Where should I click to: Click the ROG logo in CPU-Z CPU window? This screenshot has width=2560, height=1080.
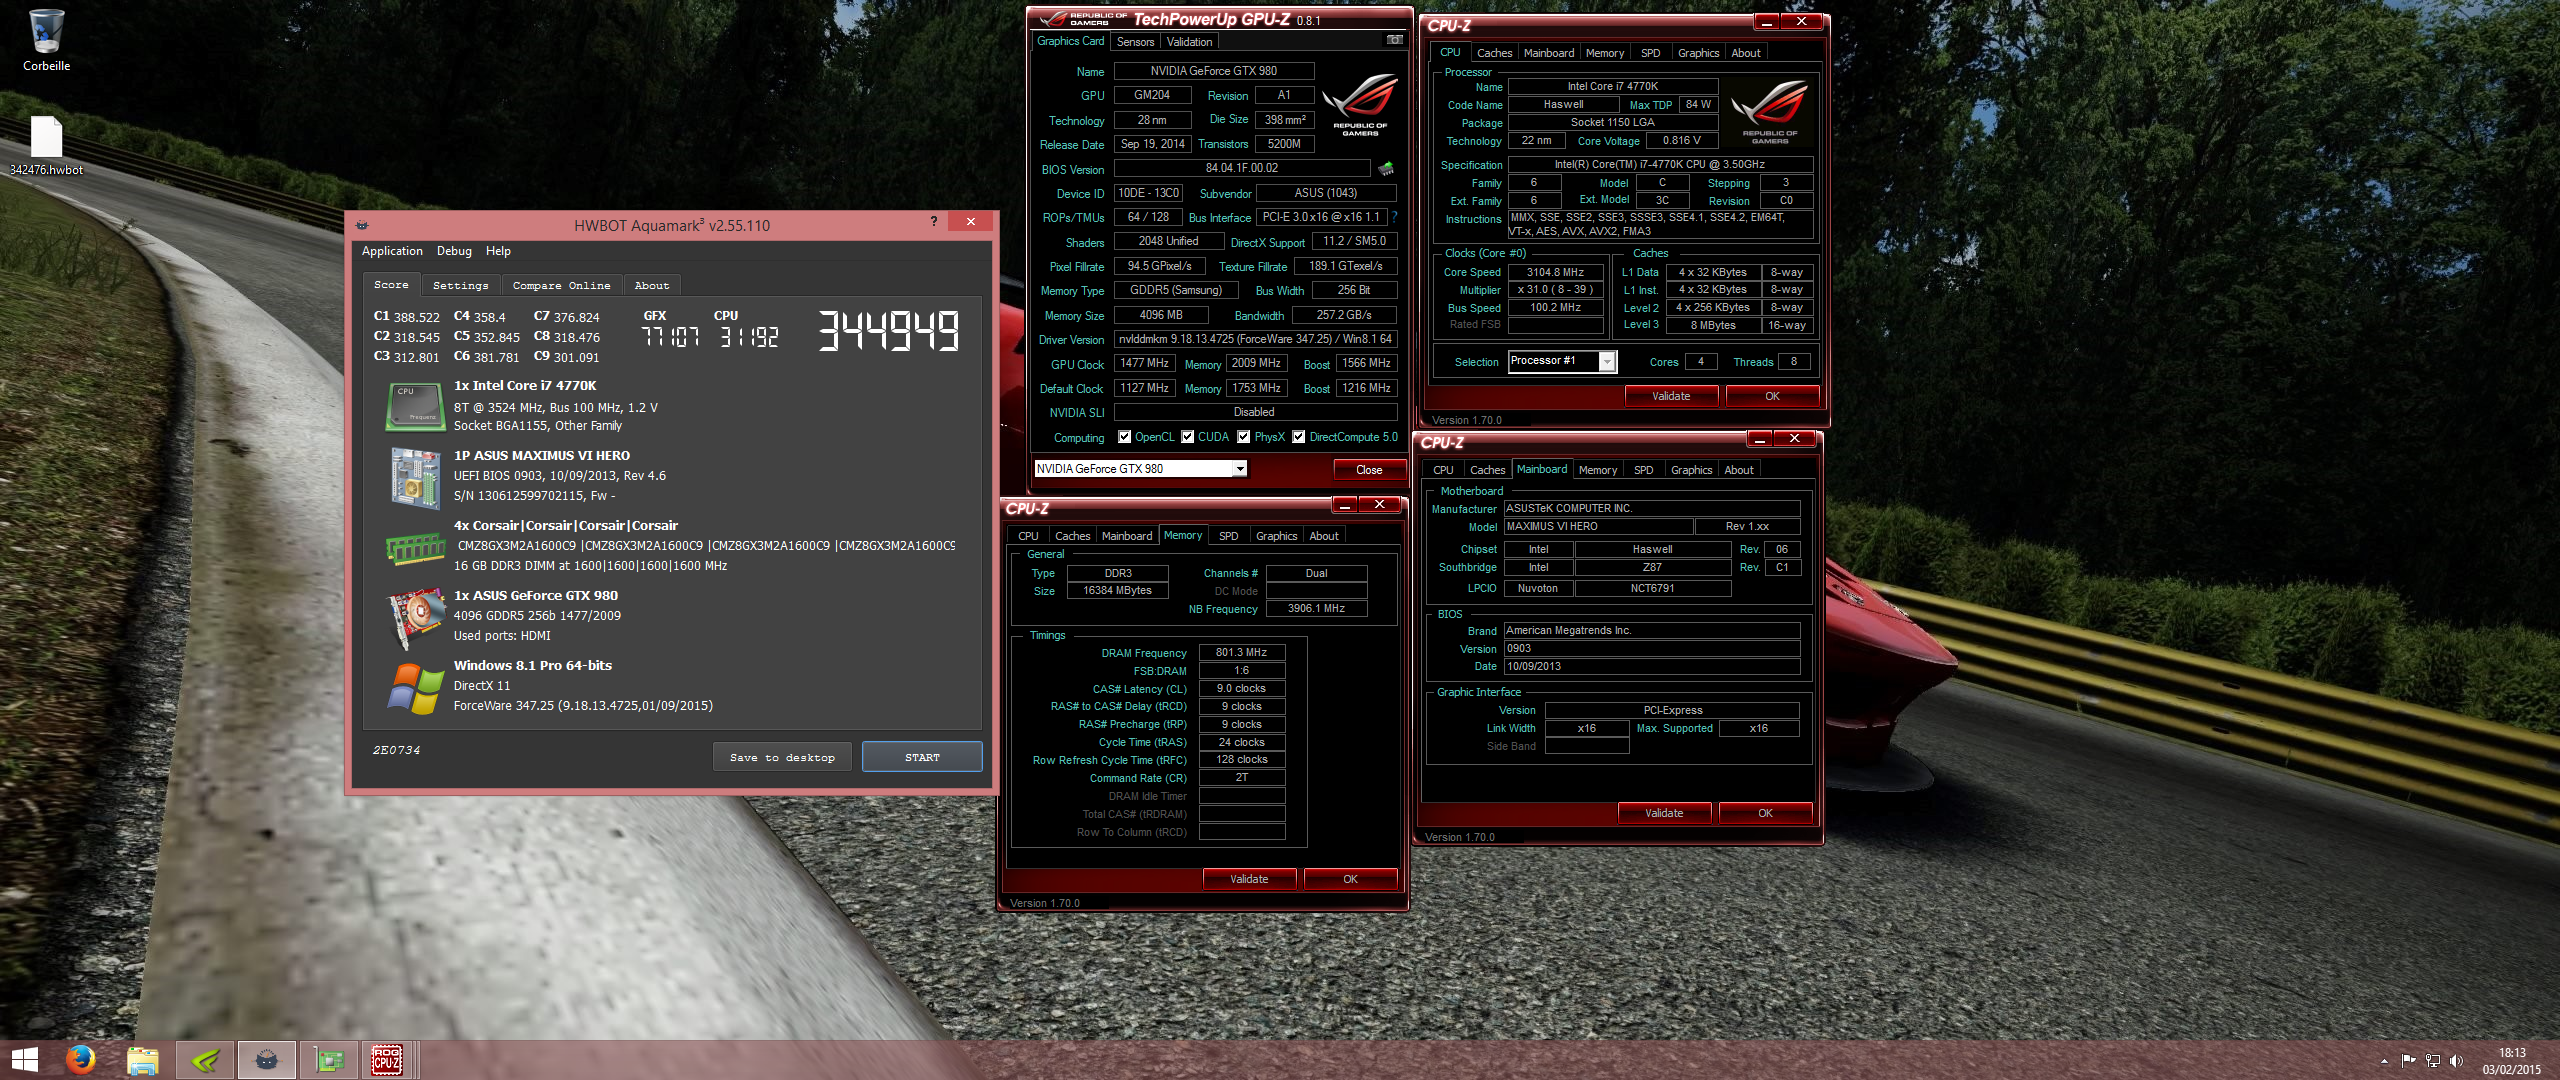tap(1769, 112)
